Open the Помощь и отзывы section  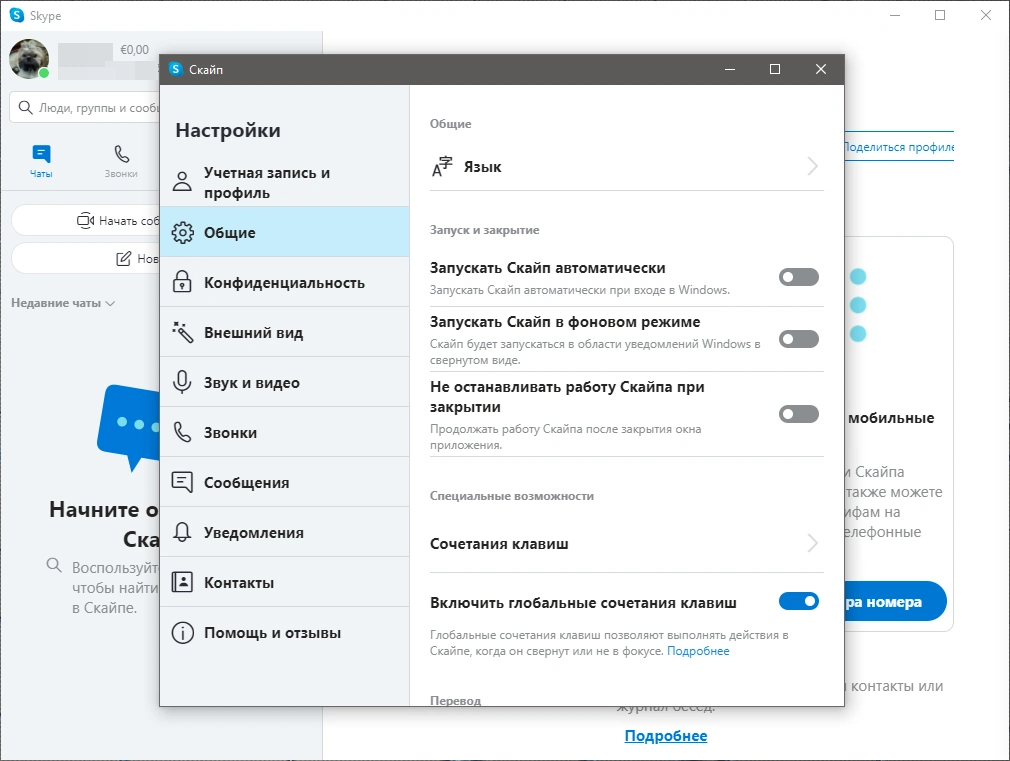[x=284, y=633]
